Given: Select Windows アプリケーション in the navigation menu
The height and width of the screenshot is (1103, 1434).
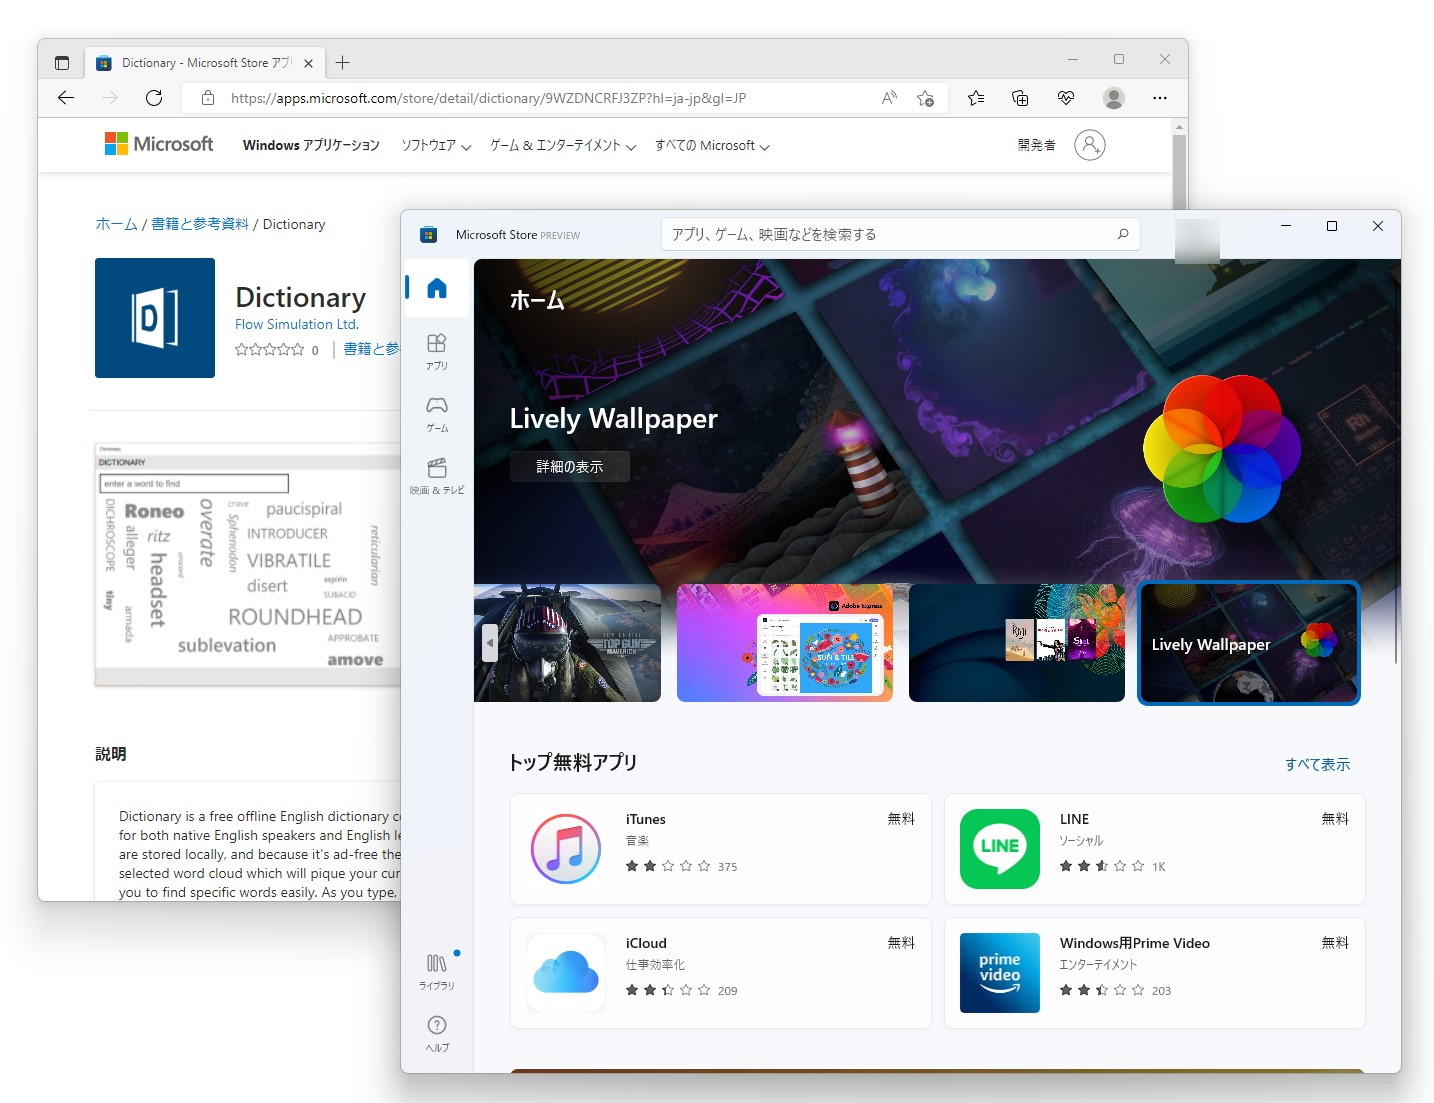Looking at the screenshot, I should click(311, 145).
